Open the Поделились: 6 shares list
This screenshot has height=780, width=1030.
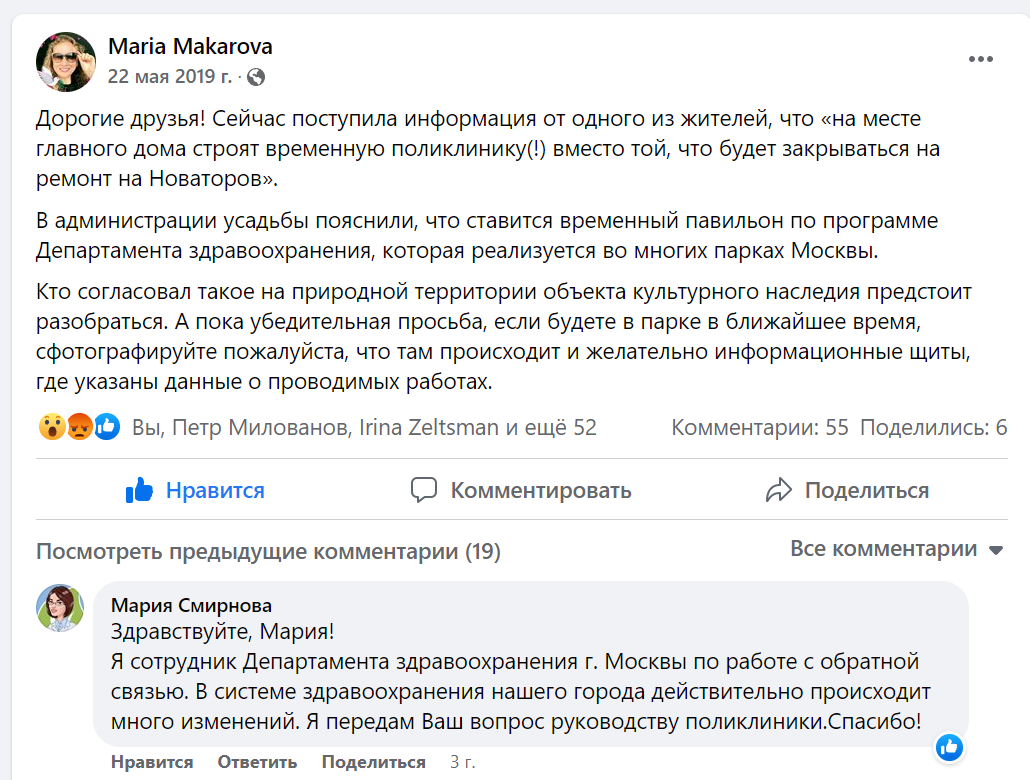click(933, 428)
